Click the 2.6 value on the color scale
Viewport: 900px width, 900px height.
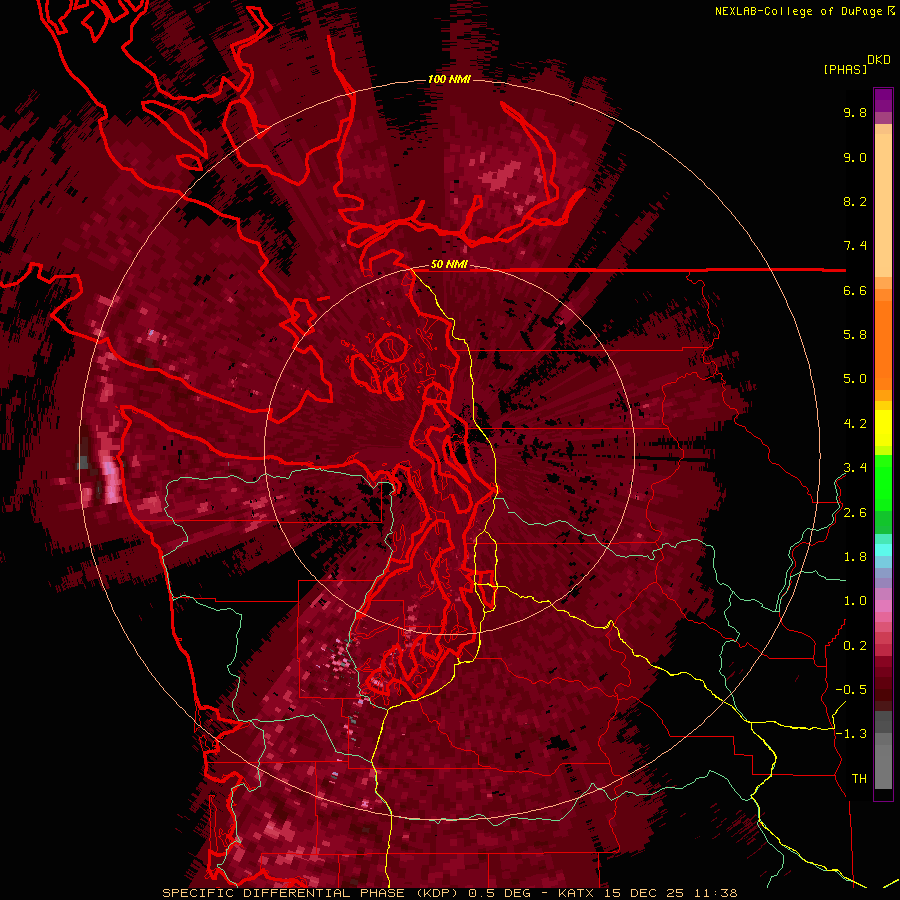[x=855, y=513]
